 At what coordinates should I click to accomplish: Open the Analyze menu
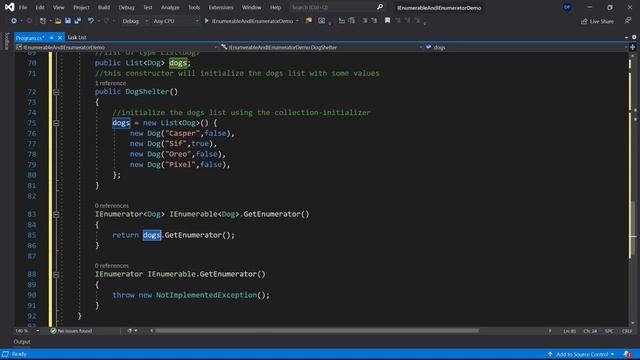170,7
